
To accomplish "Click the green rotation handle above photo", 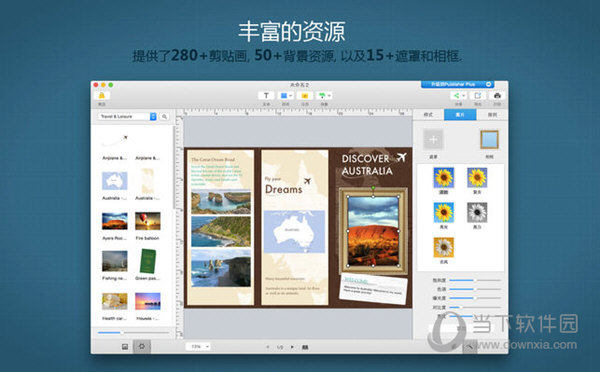I will 373,188.
